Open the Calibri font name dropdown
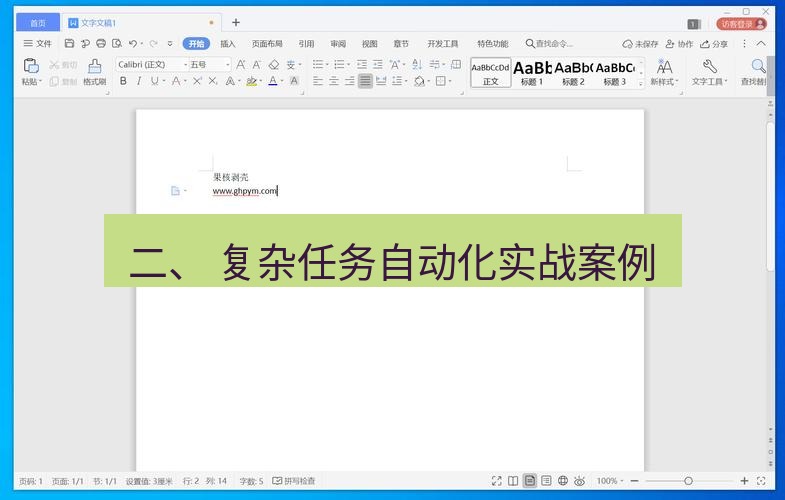Image resolution: width=785 pixels, height=500 pixels. tap(185, 65)
